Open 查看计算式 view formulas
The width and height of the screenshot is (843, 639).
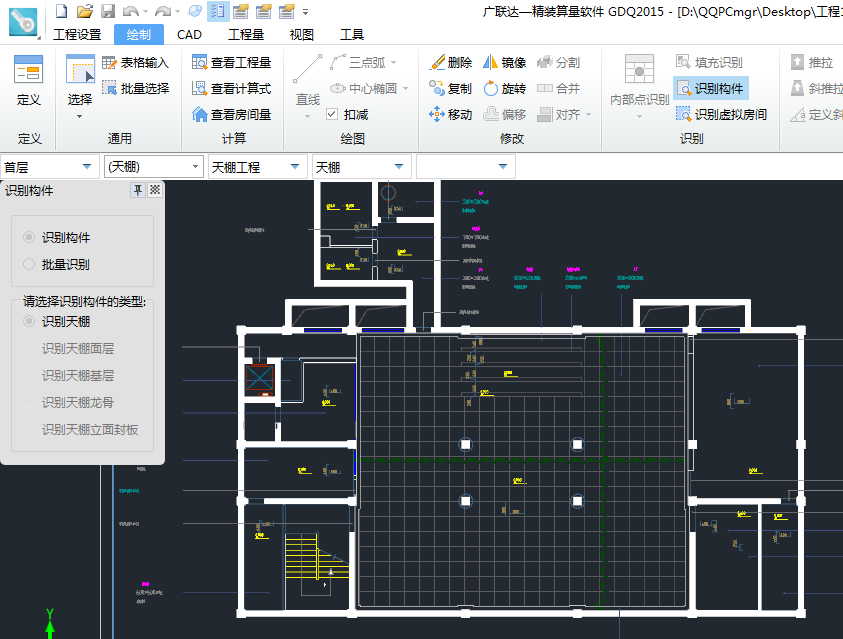(231, 88)
